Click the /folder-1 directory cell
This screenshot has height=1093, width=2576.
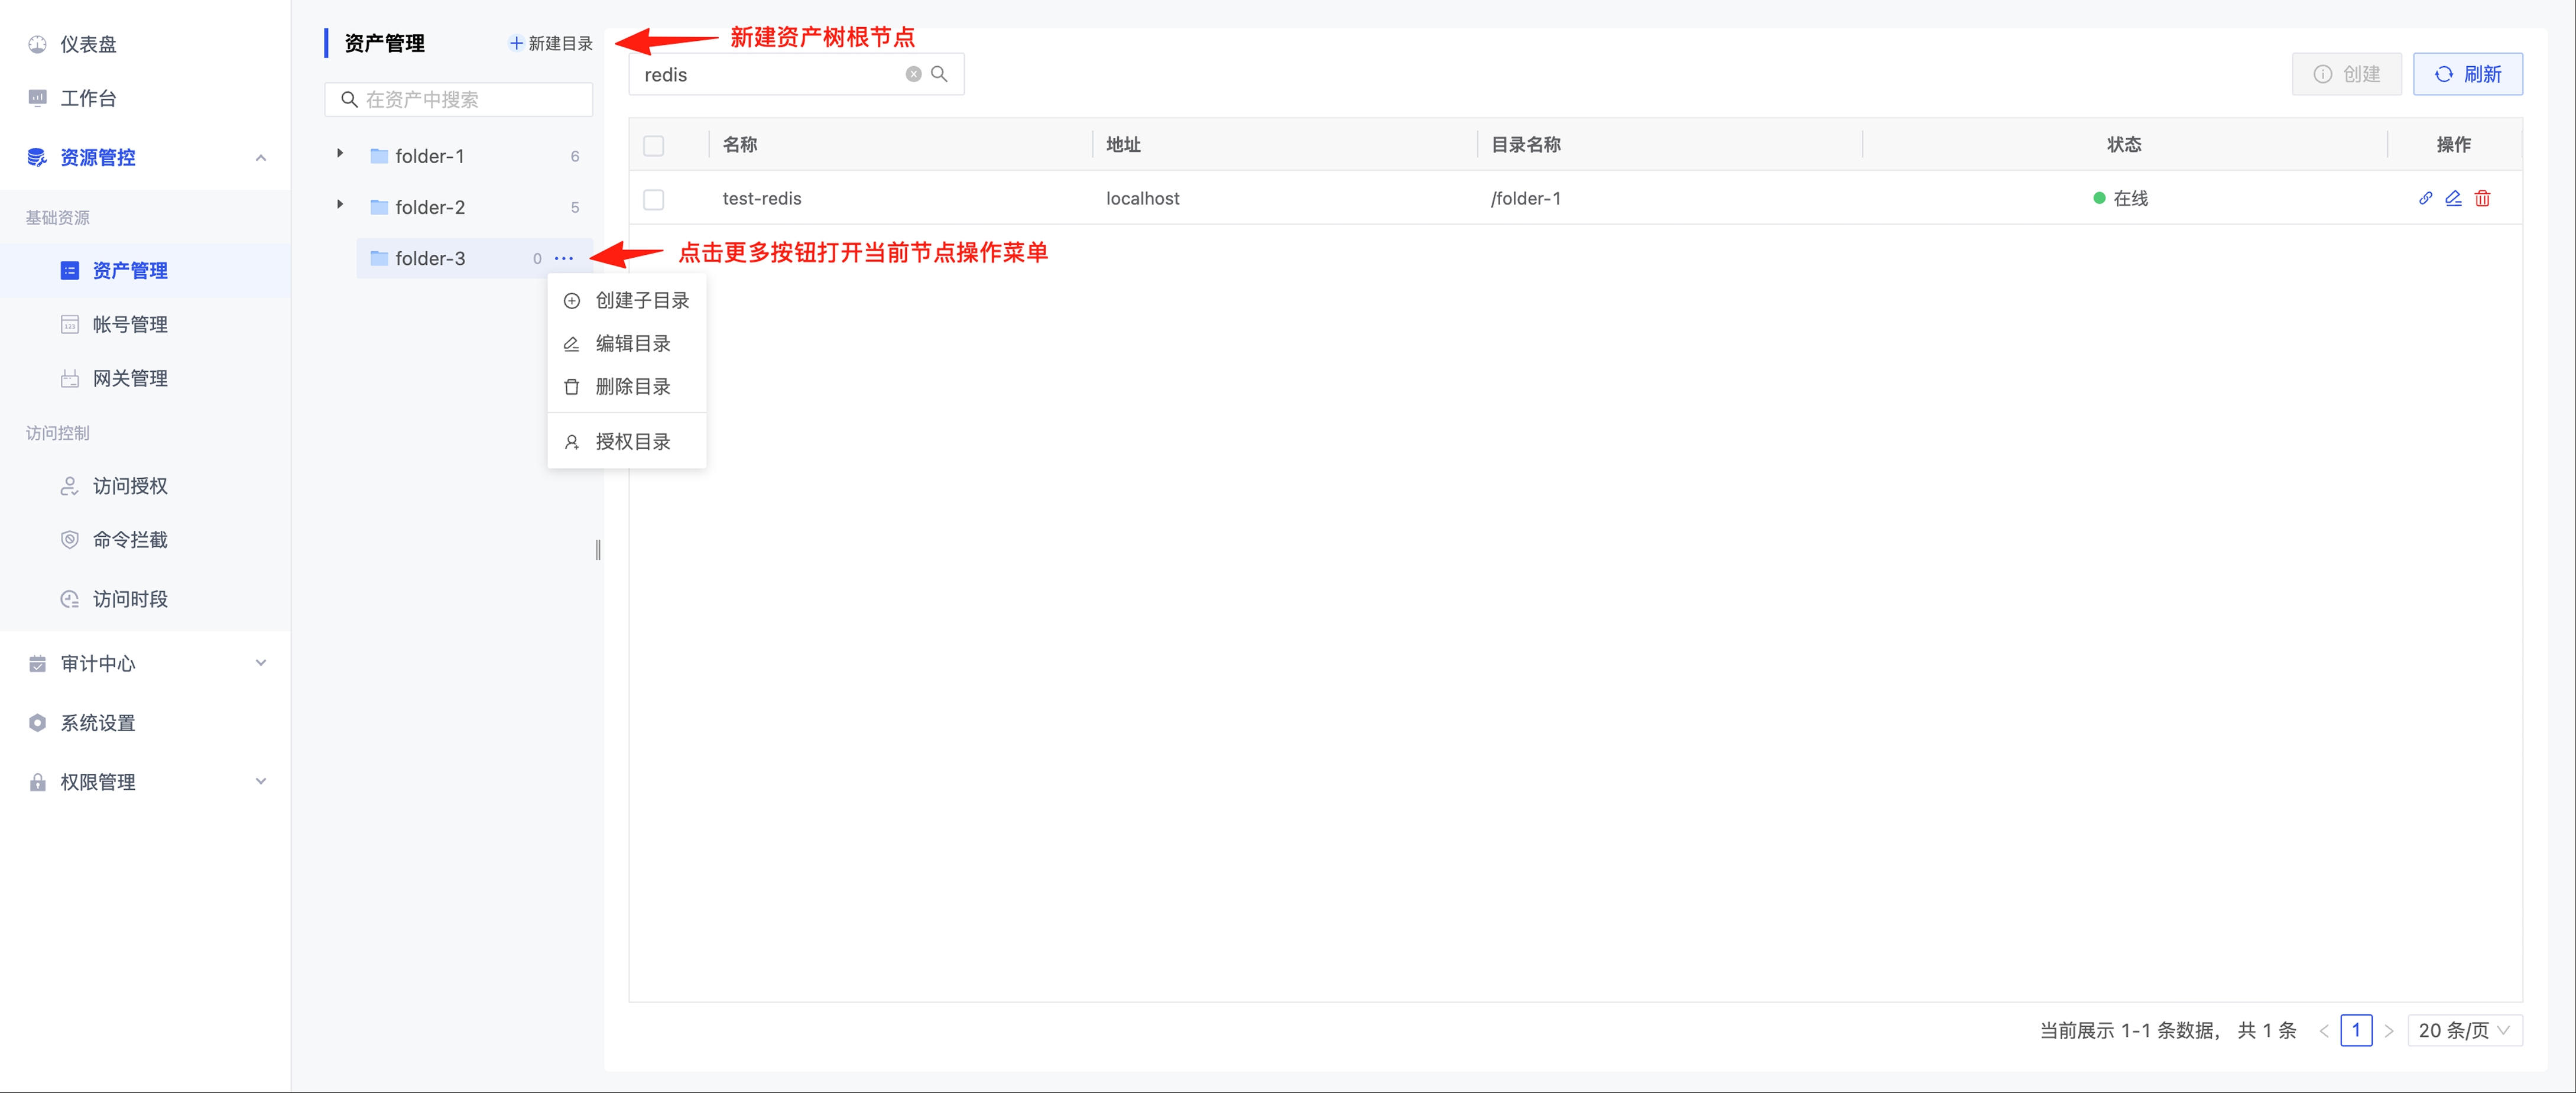click(1525, 199)
